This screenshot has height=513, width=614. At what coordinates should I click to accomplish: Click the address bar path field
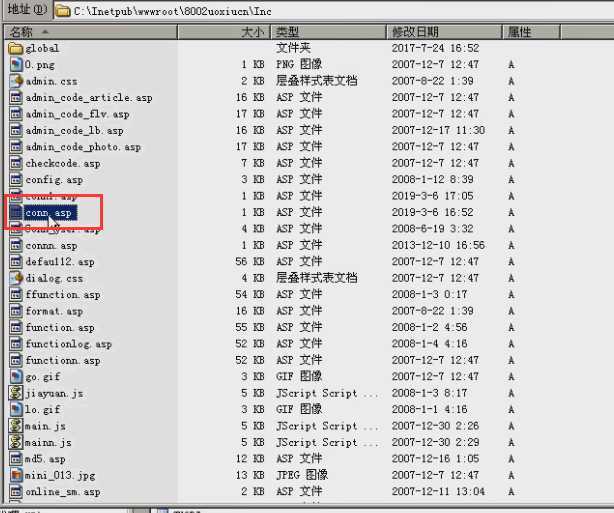click(x=333, y=11)
